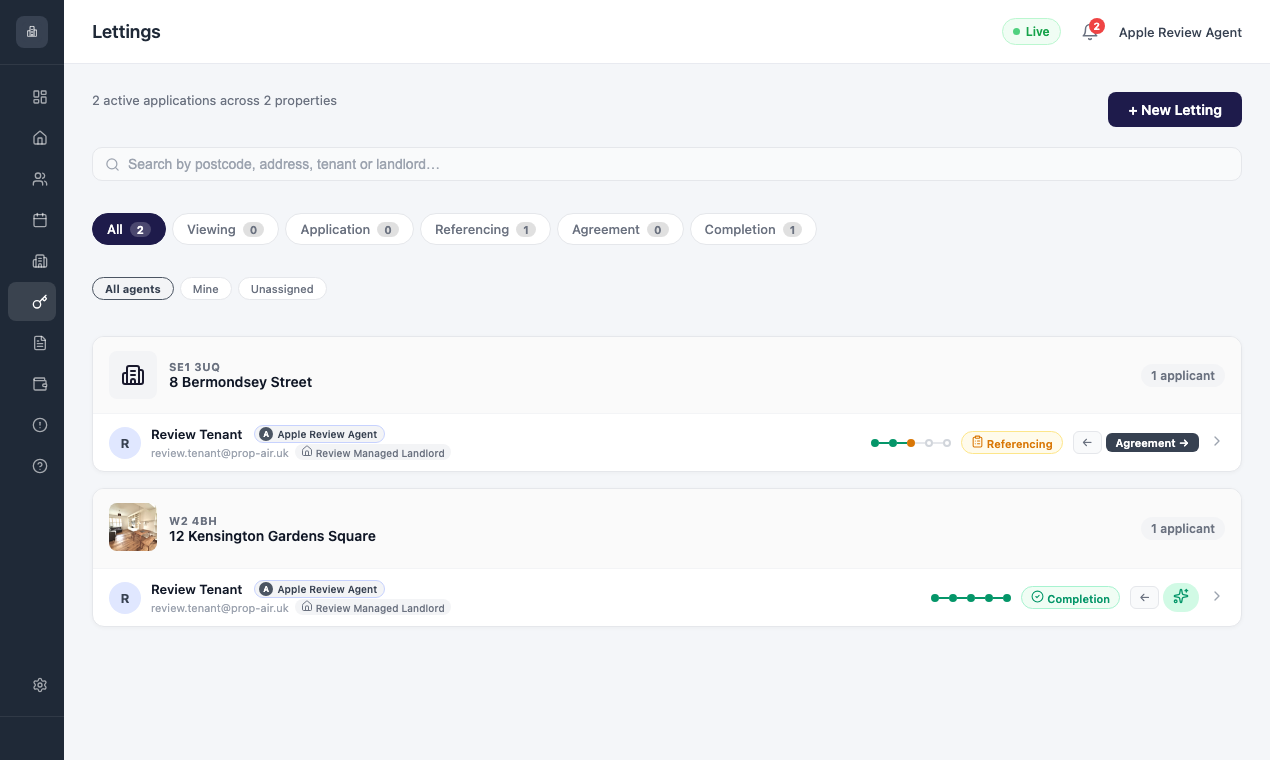Click the 8 Bermondsey Street title
Viewport: 1270px width, 760px height.
pyautogui.click(x=240, y=382)
